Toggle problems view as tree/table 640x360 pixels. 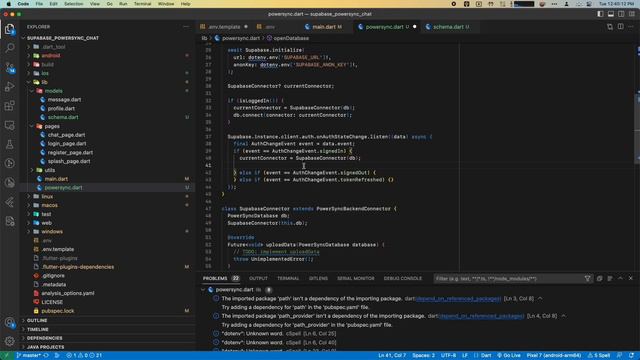610,278
